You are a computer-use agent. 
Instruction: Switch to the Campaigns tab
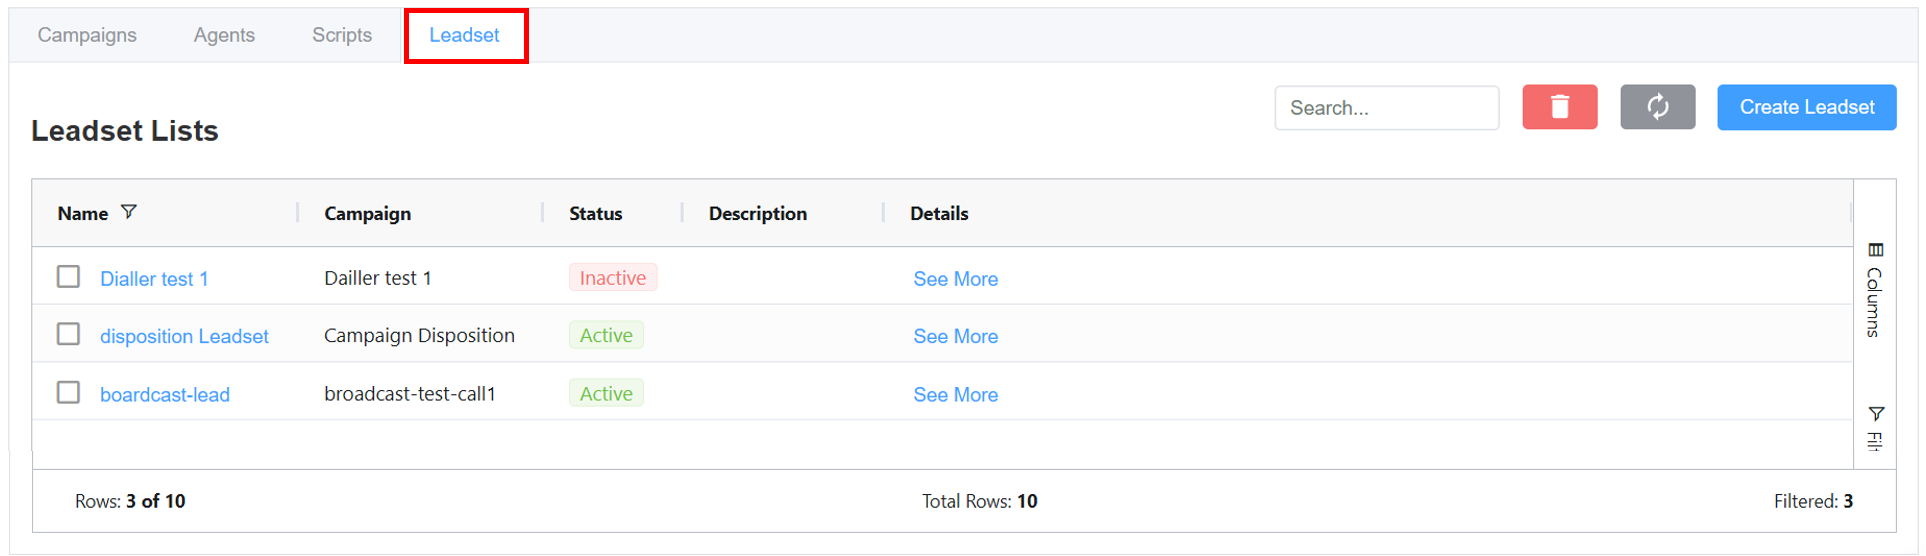click(87, 35)
